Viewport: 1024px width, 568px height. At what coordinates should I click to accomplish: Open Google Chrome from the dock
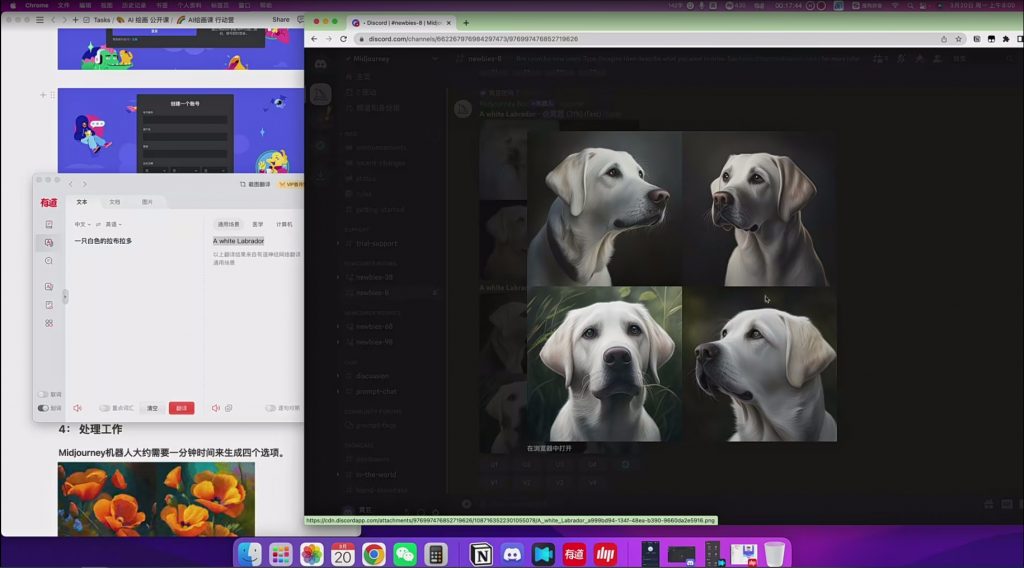(x=374, y=554)
